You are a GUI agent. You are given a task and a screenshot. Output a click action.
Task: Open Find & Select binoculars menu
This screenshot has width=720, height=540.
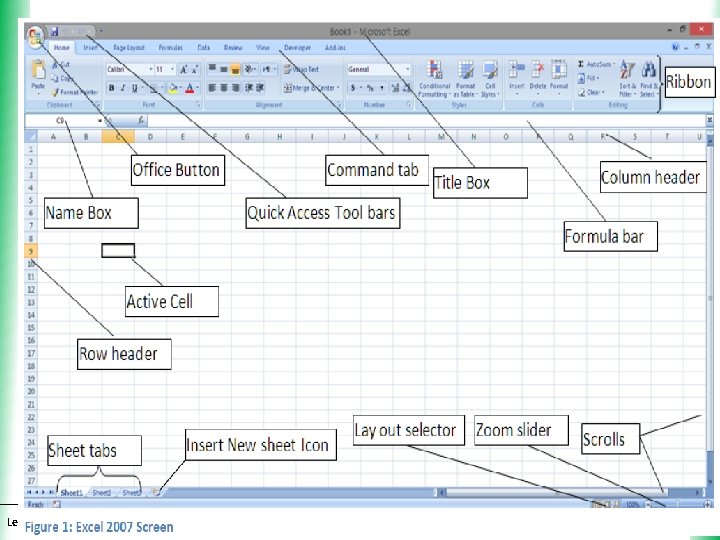pos(648,79)
